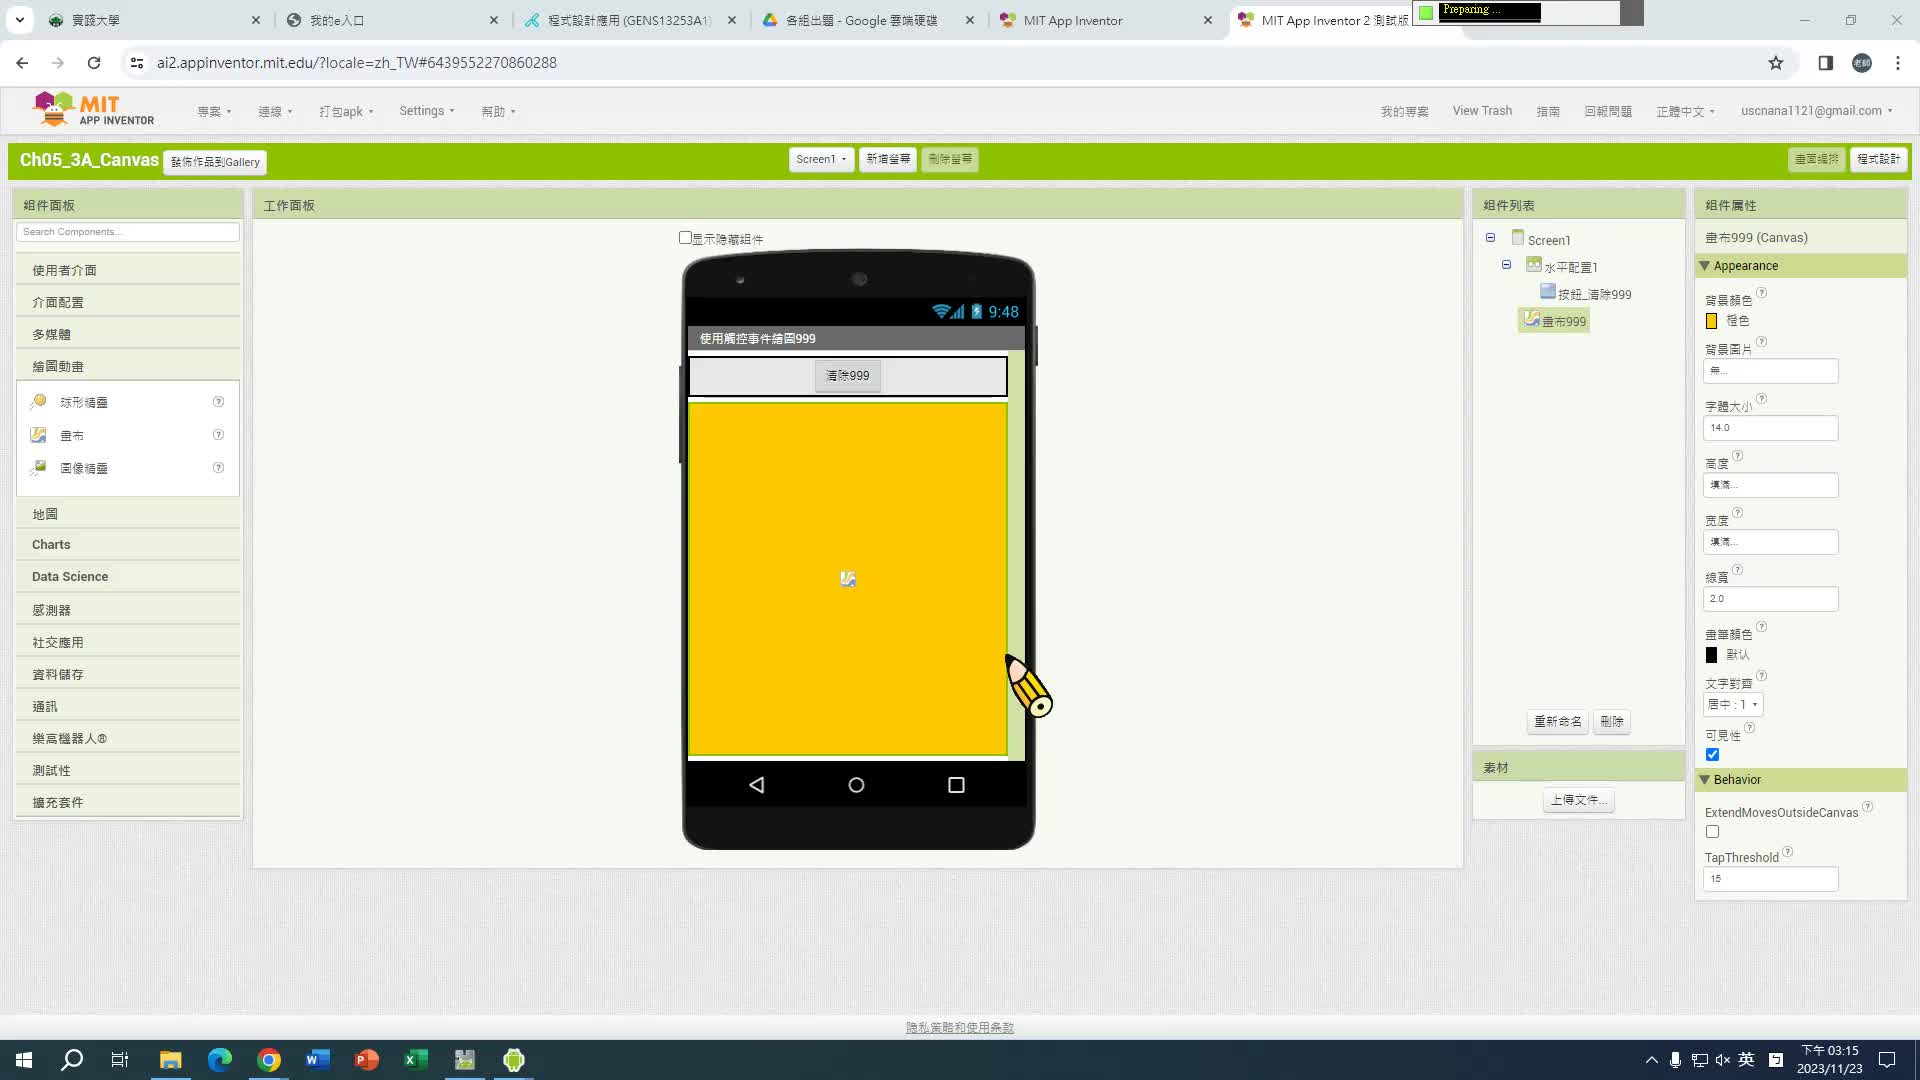Image resolution: width=1920 pixels, height=1080 pixels.
Task: Open Android emulator icon in taskbar
Action: 514,1060
